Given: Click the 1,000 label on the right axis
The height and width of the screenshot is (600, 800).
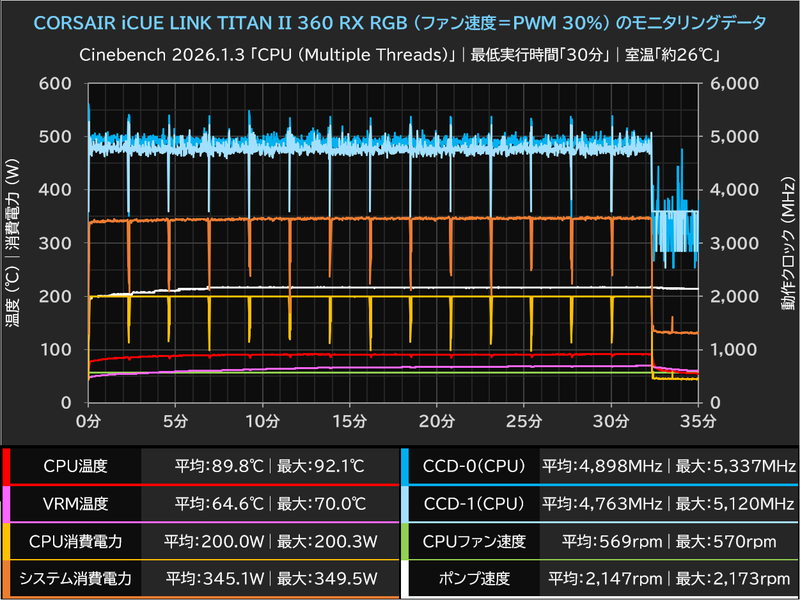Looking at the screenshot, I should coord(735,349).
